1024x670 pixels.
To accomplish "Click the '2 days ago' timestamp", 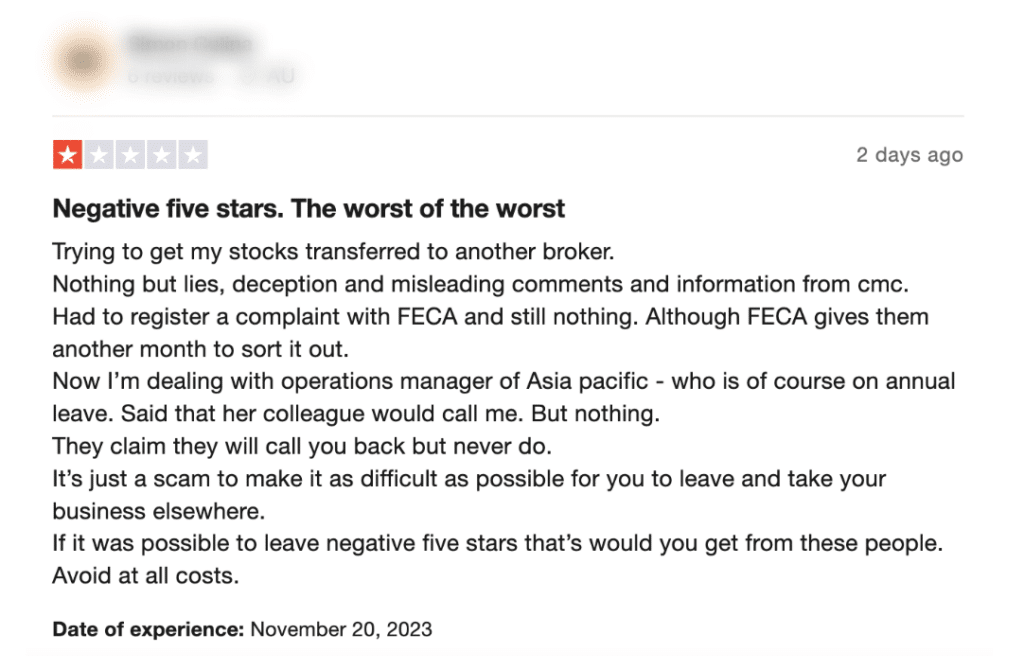I will tap(909, 155).
